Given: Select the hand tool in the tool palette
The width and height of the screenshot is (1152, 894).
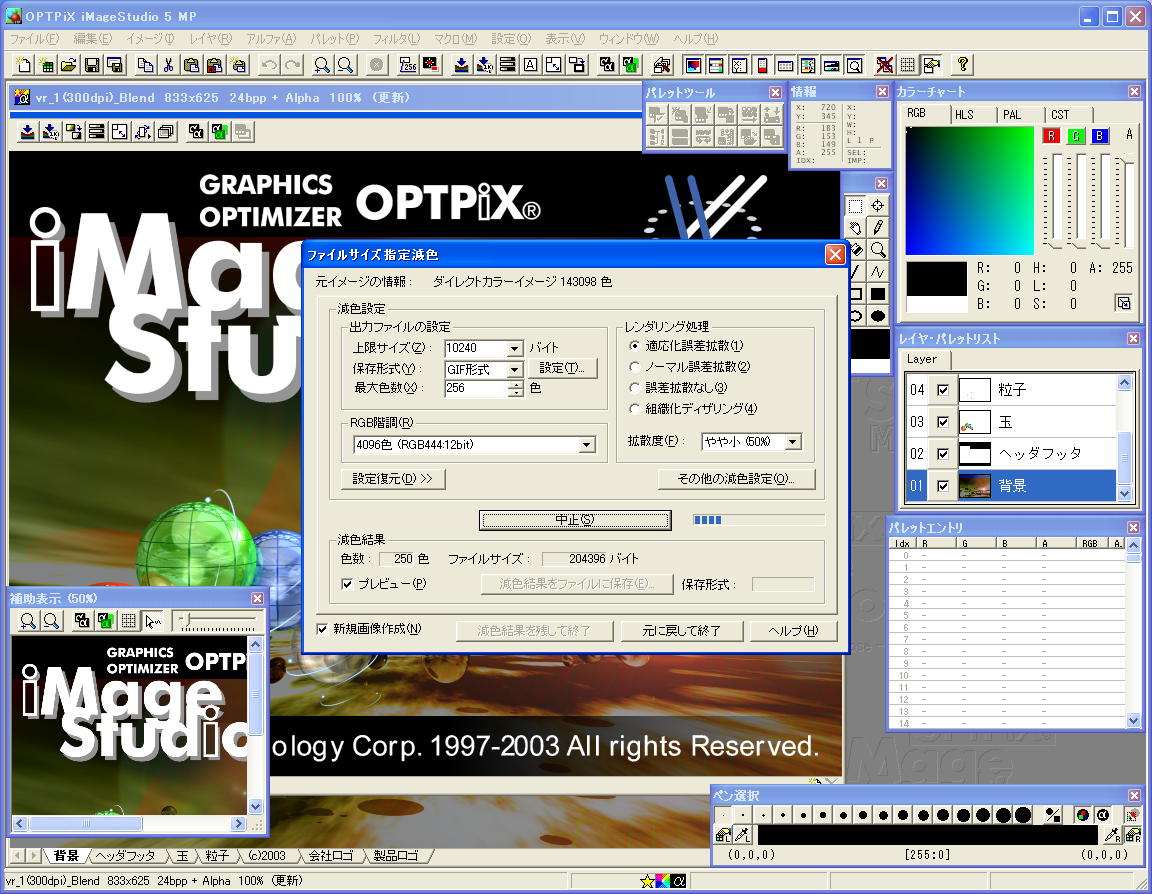Looking at the screenshot, I should click(x=855, y=228).
